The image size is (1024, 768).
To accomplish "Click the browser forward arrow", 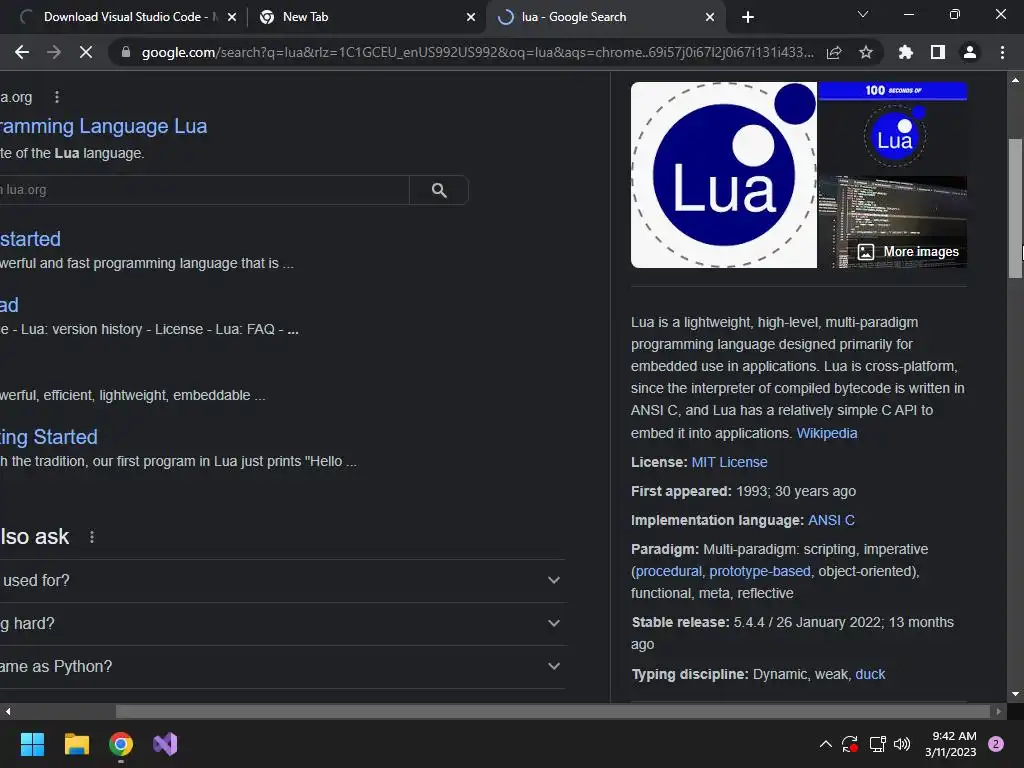I will click(x=54, y=52).
